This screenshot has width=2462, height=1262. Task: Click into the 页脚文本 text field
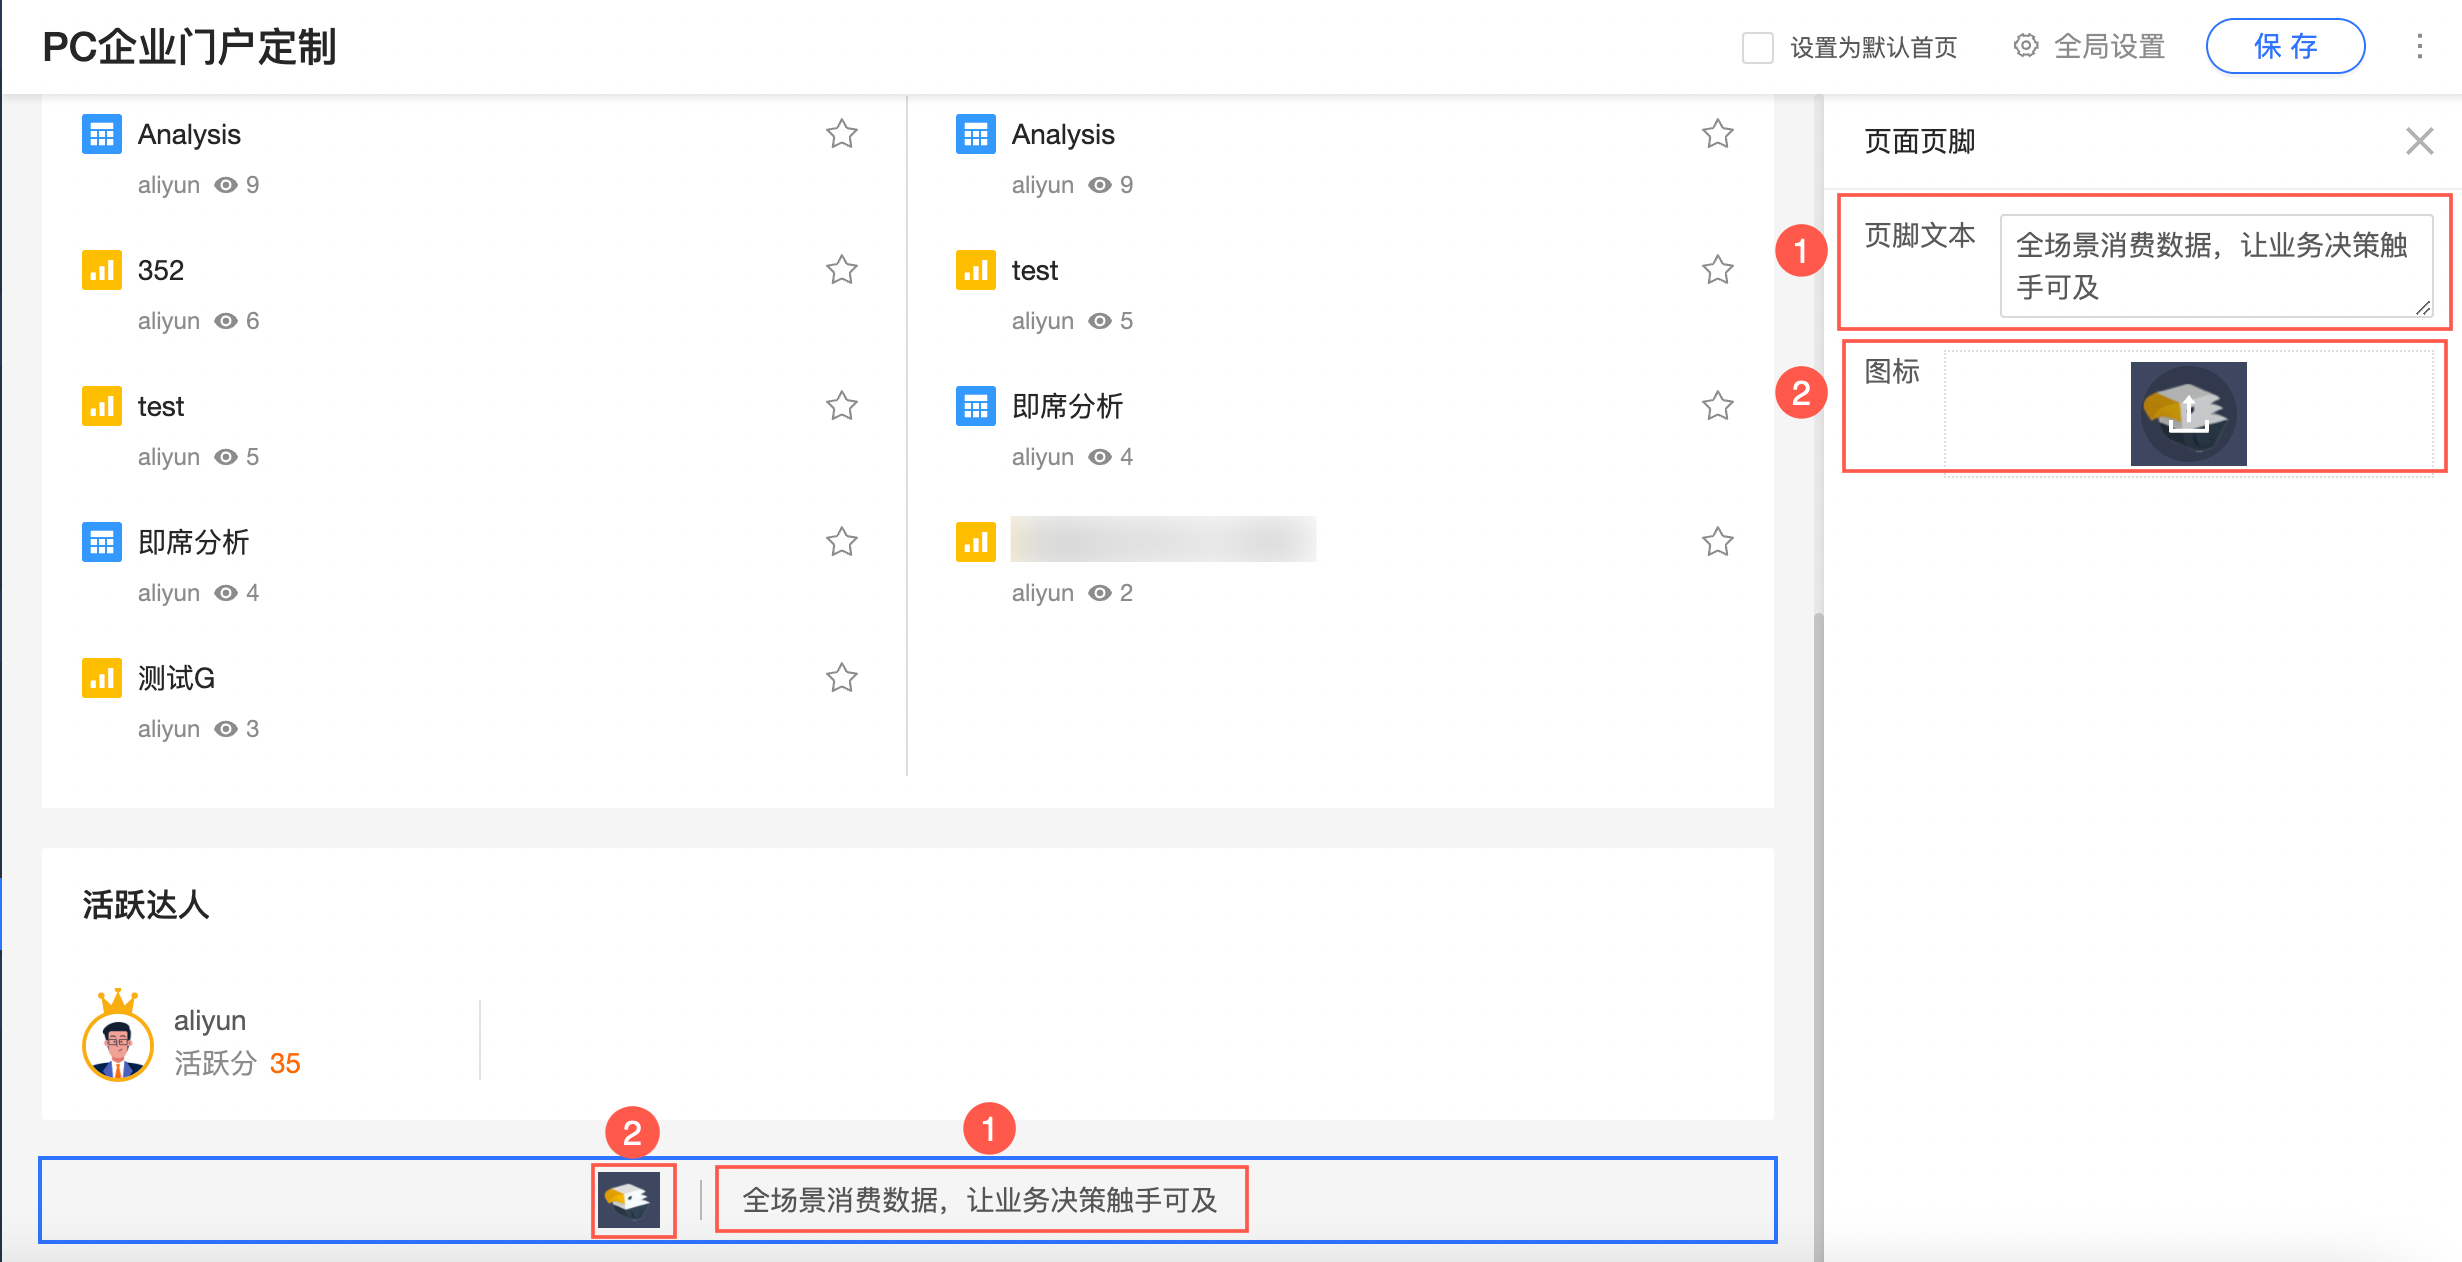[x=2215, y=266]
